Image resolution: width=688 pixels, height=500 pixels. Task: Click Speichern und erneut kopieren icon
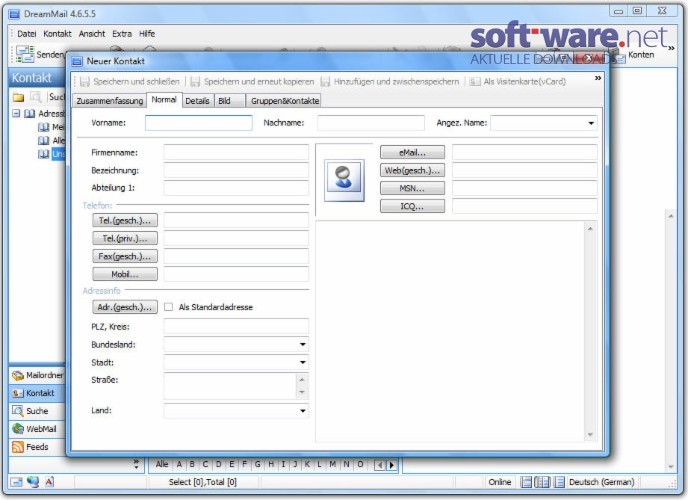coord(195,82)
